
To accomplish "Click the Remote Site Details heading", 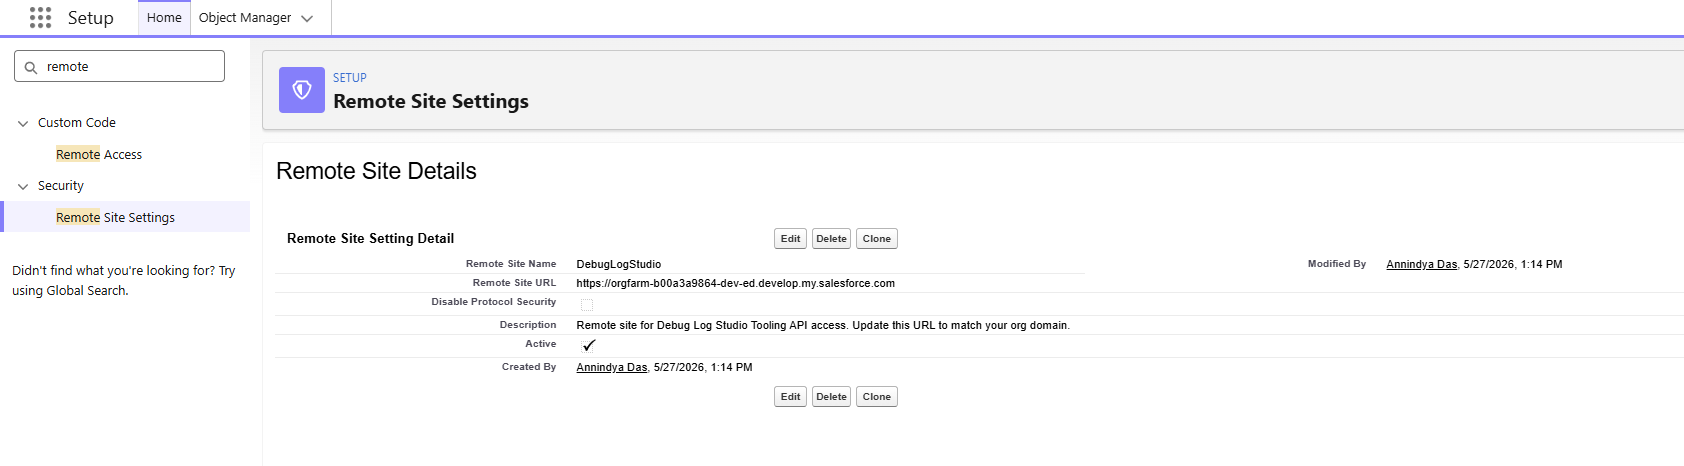I will point(376,171).
